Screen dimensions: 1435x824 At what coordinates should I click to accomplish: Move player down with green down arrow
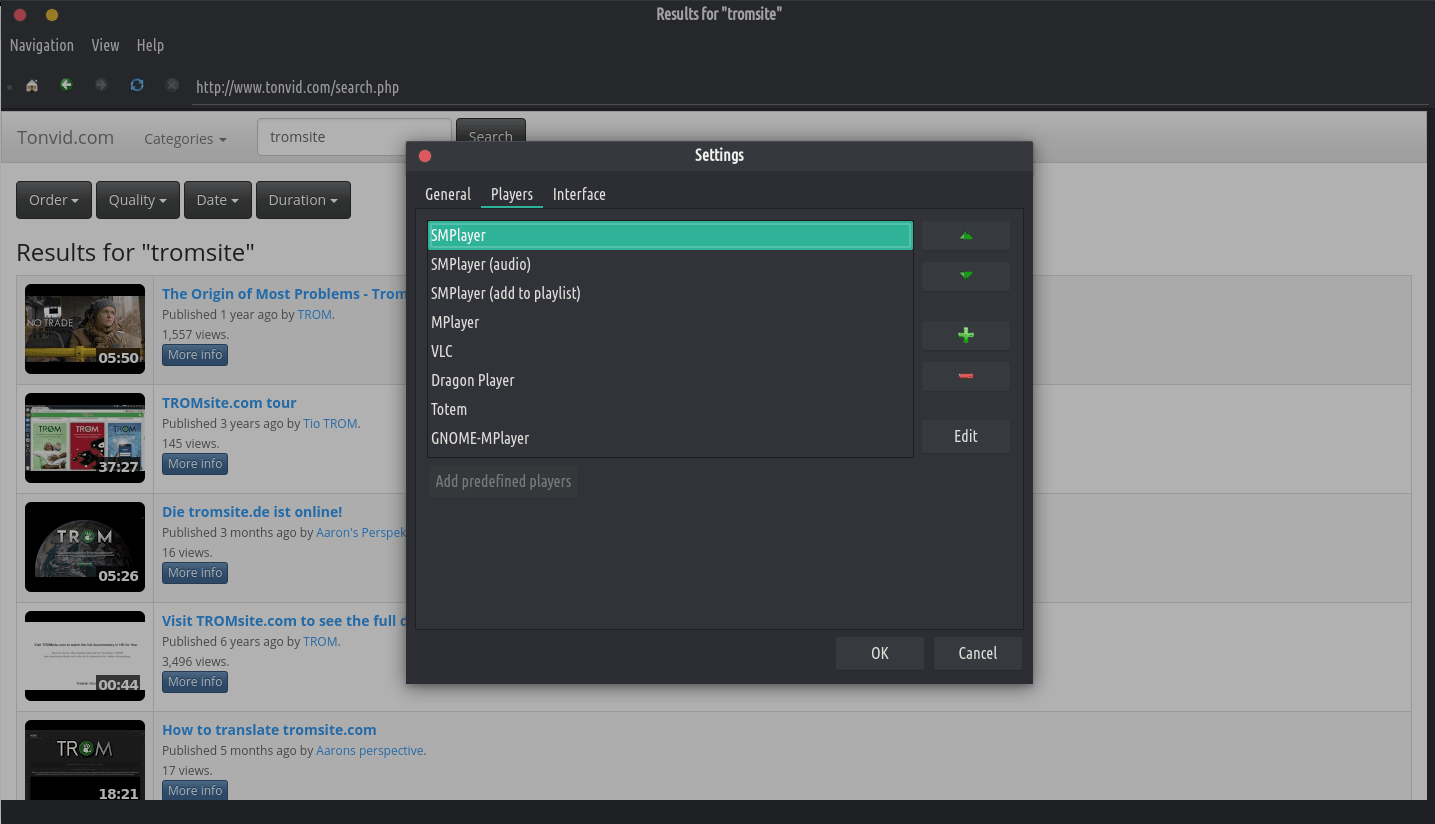tap(965, 276)
